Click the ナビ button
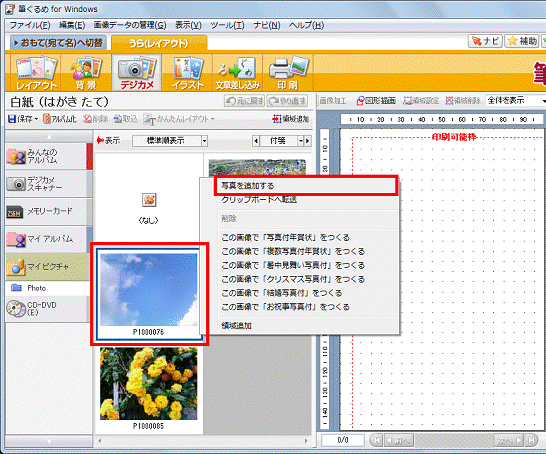 tap(485, 41)
